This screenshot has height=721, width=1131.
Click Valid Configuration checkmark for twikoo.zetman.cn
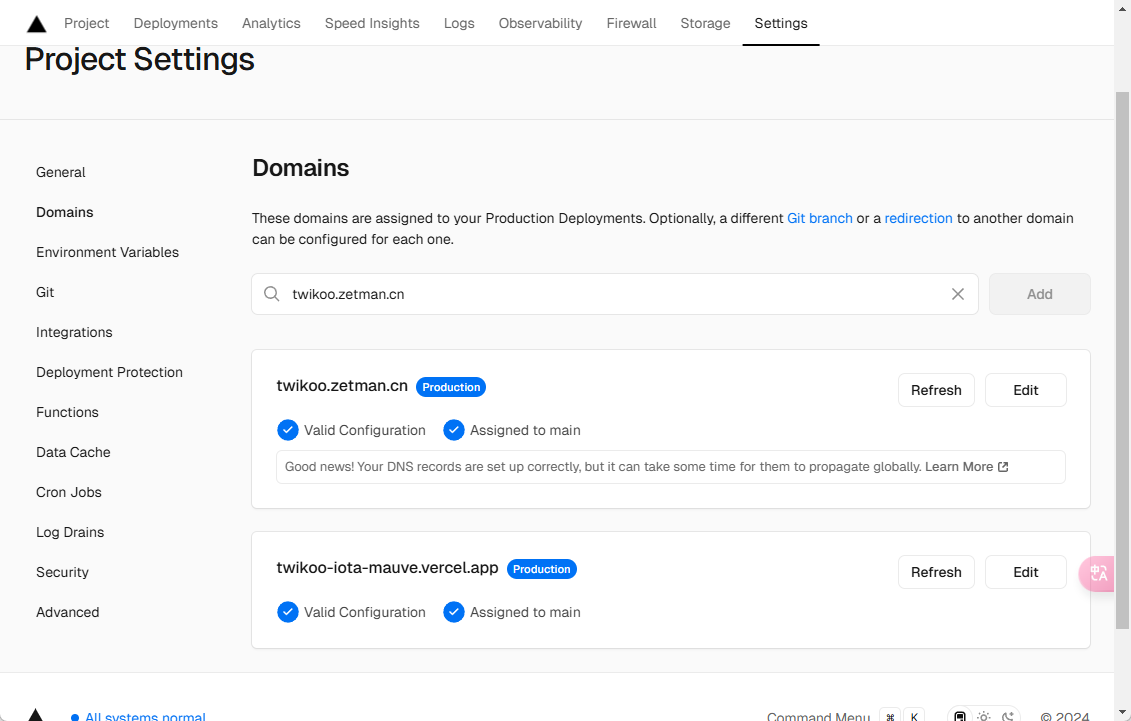(288, 430)
